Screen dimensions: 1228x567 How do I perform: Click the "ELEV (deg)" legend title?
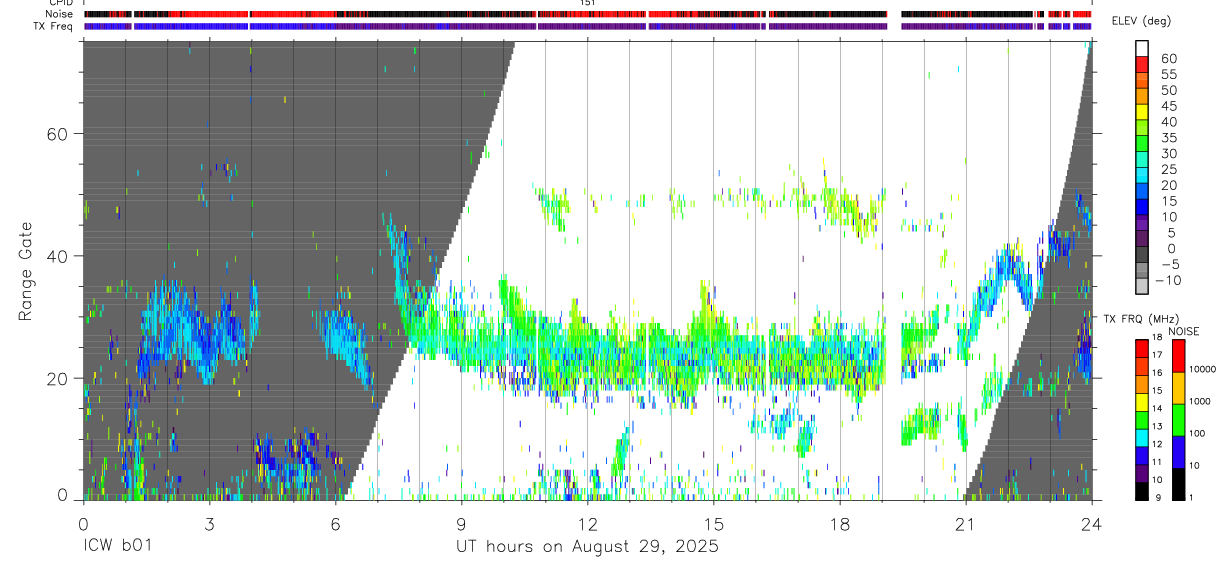[x=1142, y=21]
